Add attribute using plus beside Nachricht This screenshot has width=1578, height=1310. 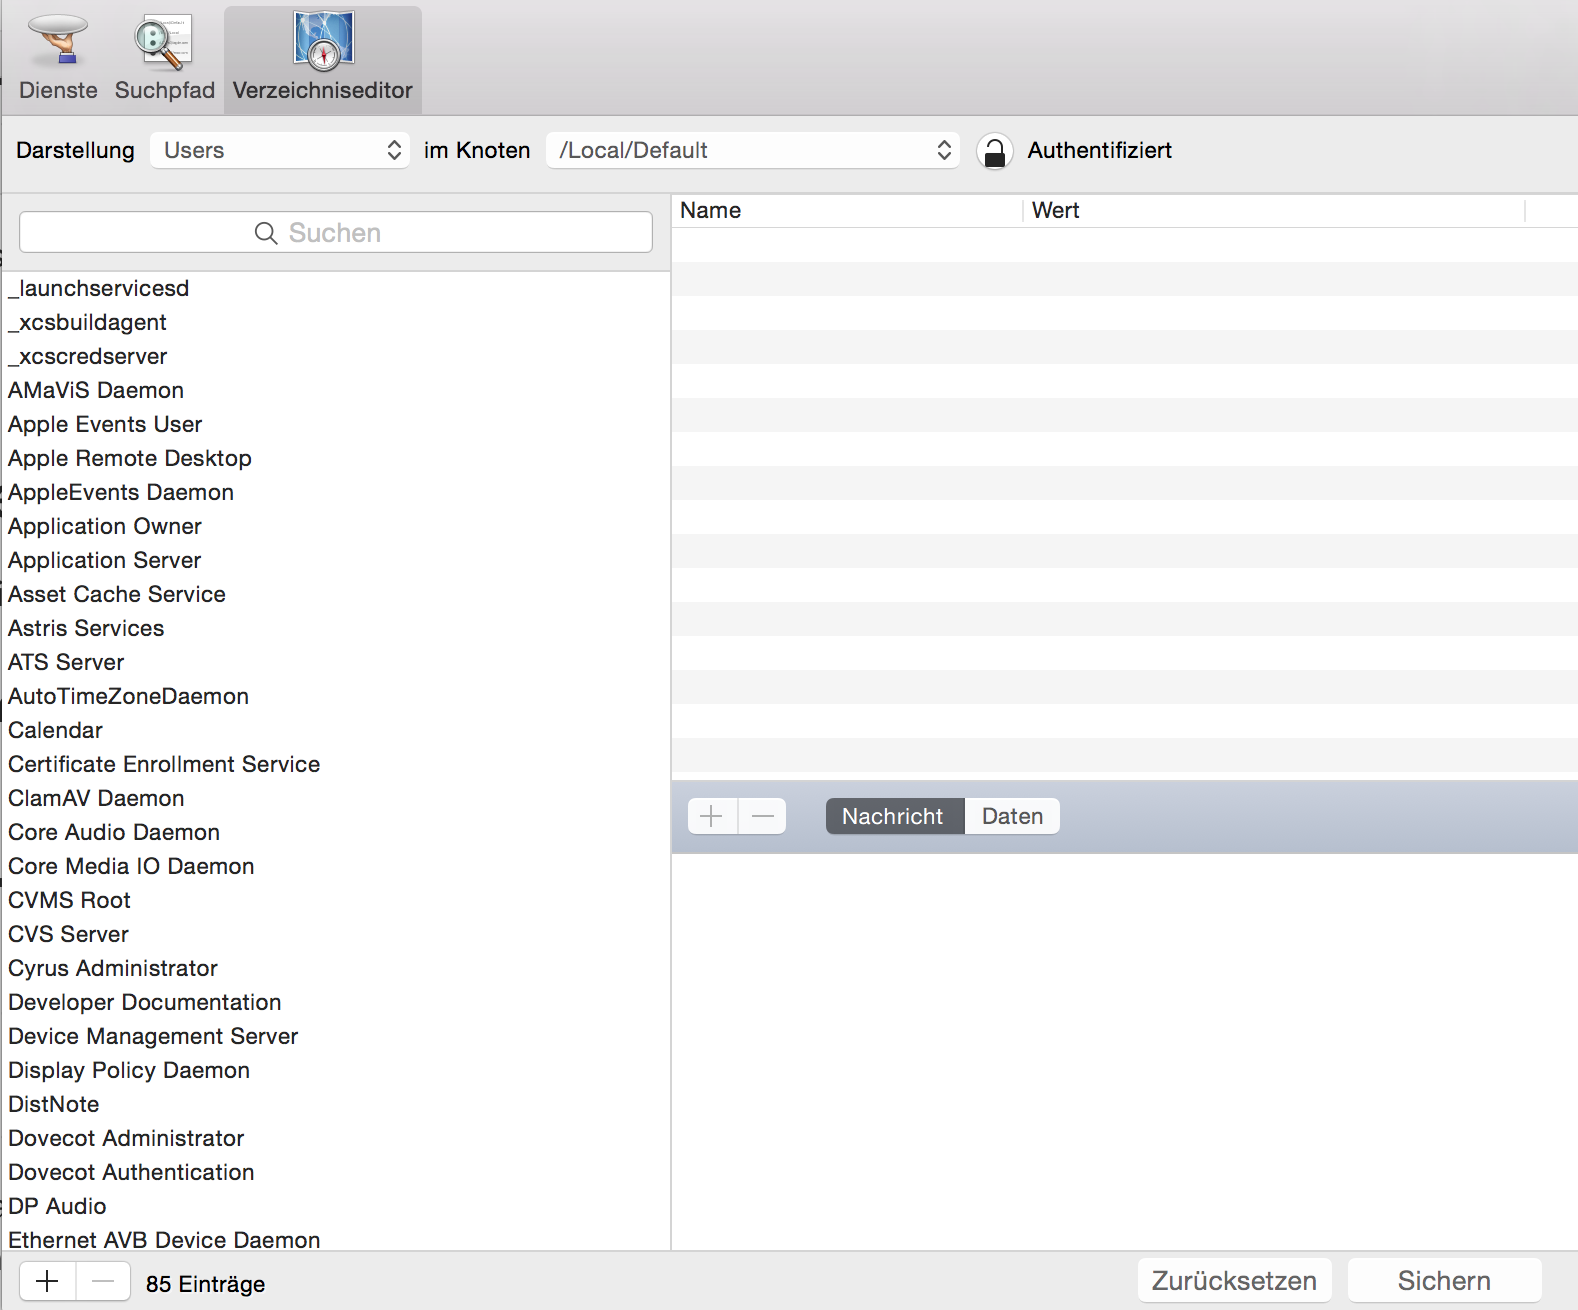(712, 816)
